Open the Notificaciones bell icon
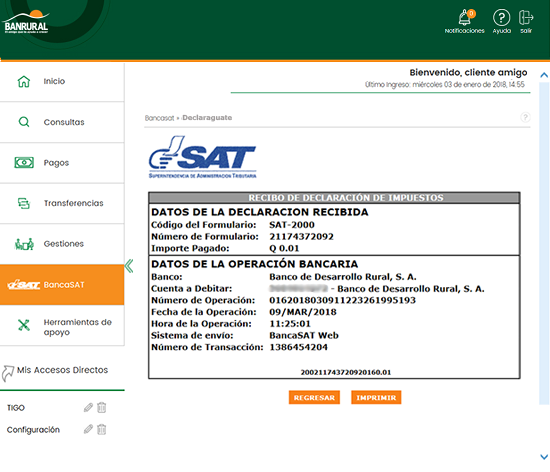This screenshot has width=550, height=472. tap(466, 17)
